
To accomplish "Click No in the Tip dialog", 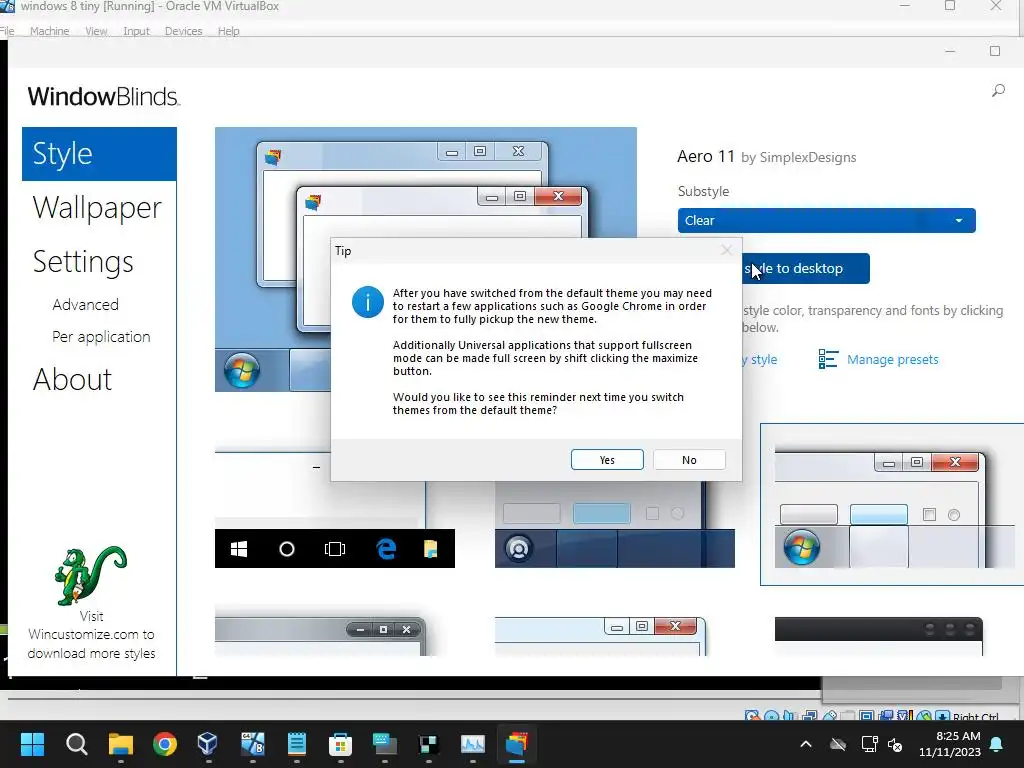I will click(x=689, y=460).
